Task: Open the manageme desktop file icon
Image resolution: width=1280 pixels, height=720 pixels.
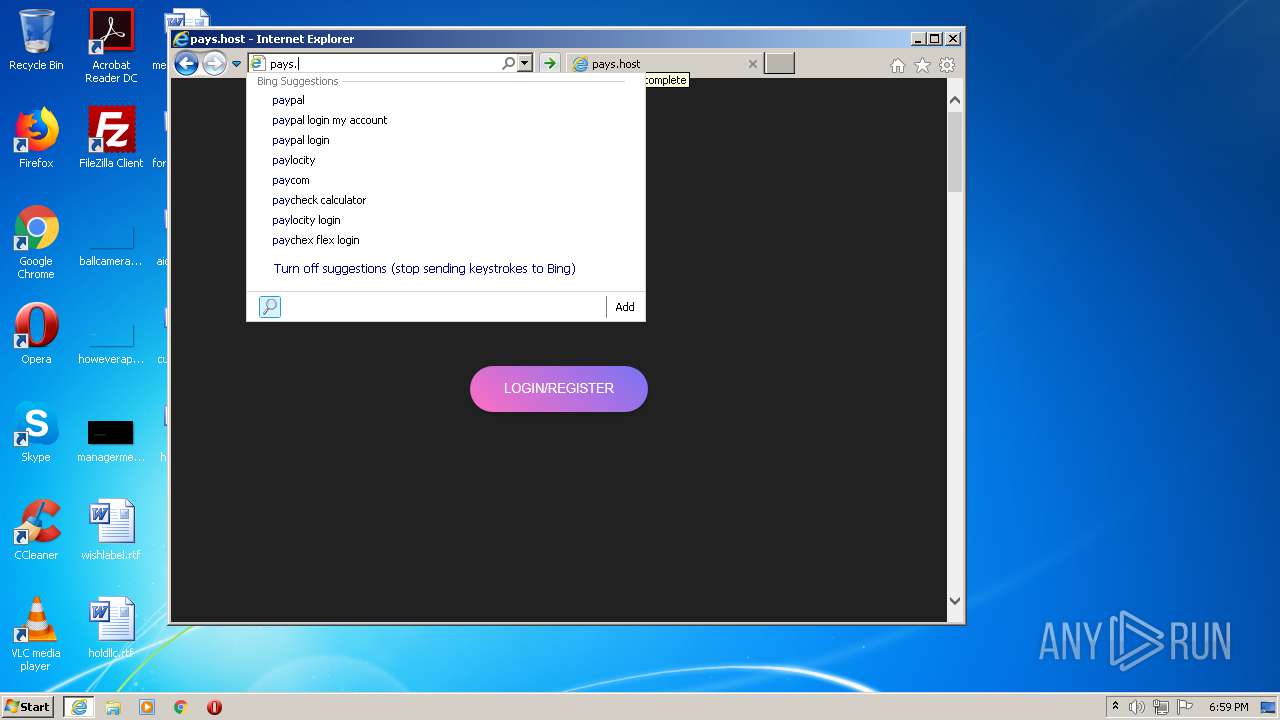Action: 111,440
